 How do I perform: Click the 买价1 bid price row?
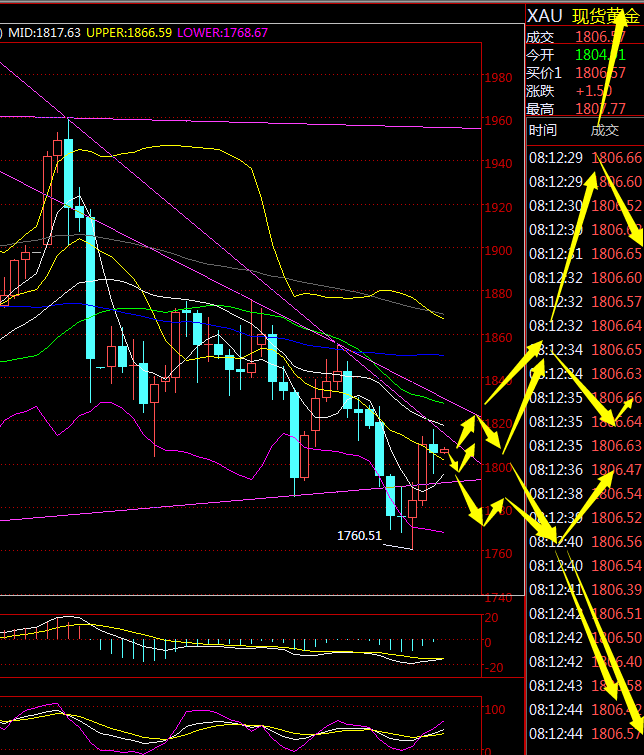pyautogui.click(x=584, y=73)
